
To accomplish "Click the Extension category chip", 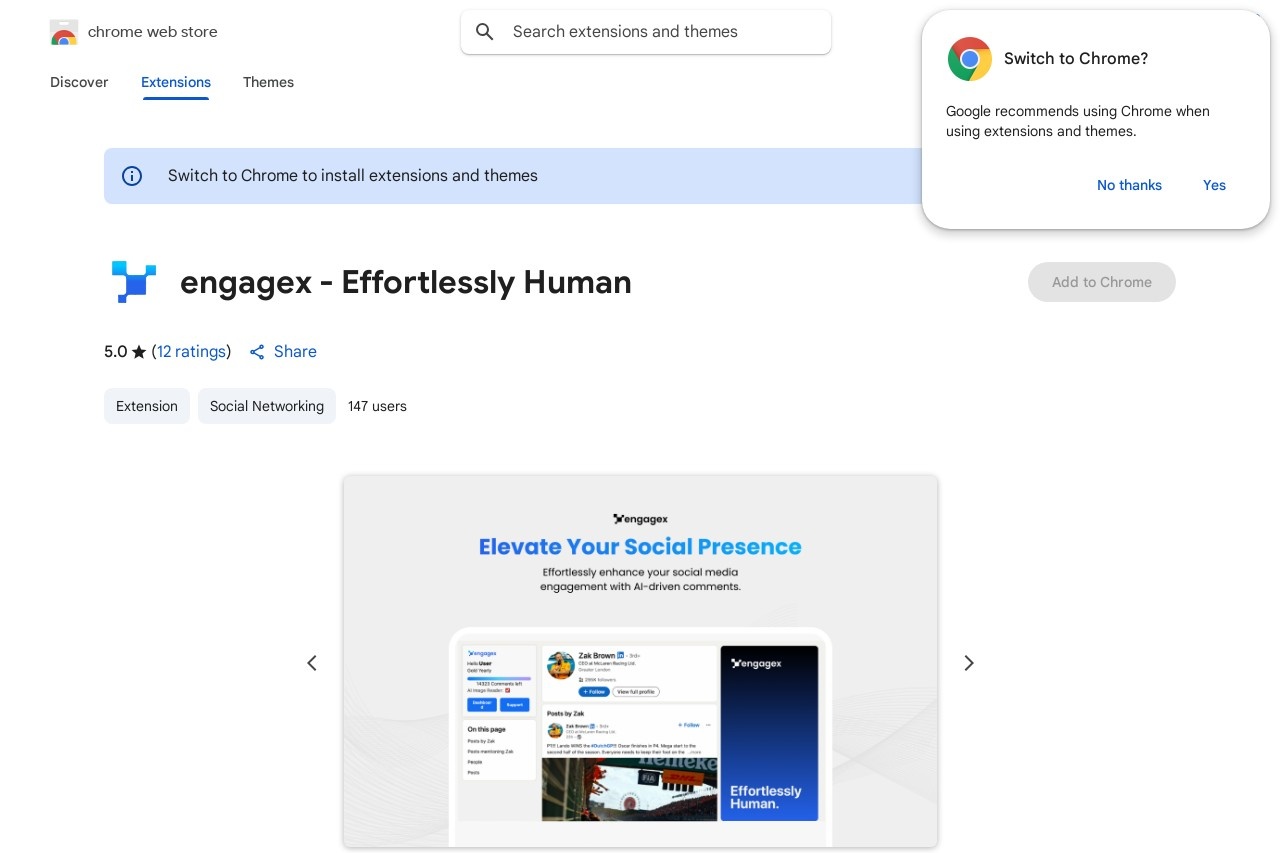I will click(x=147, y=406).
